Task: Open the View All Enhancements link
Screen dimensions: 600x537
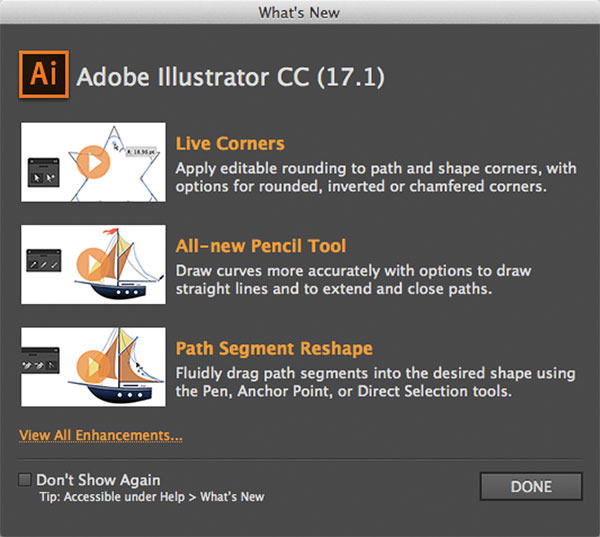Action: 100,435
